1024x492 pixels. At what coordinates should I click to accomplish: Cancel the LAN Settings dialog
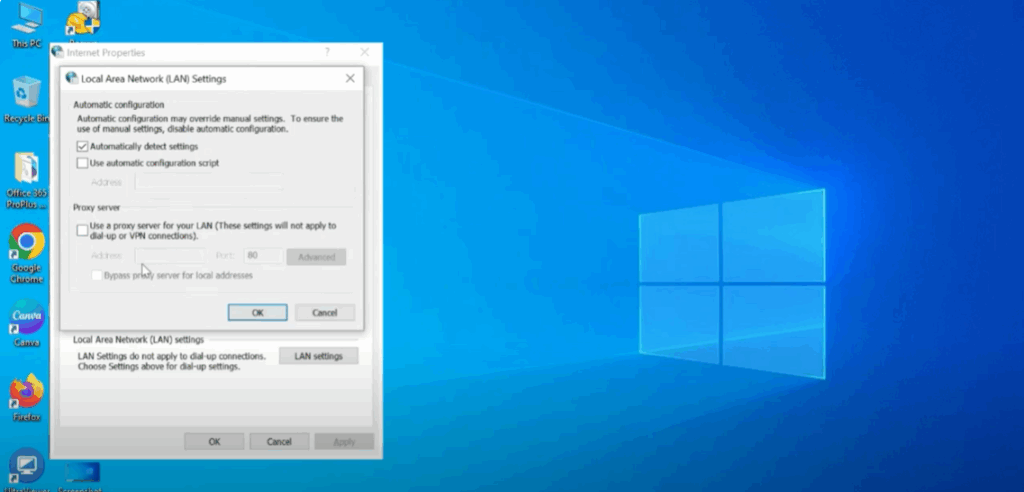click(x=325, y=313)
